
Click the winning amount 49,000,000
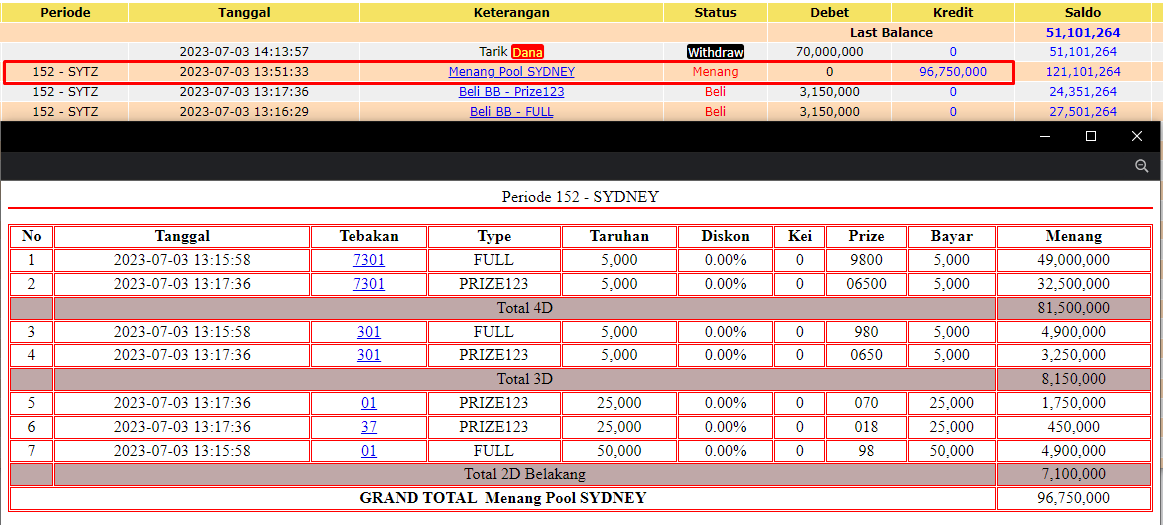click(x=1073, y=260)
